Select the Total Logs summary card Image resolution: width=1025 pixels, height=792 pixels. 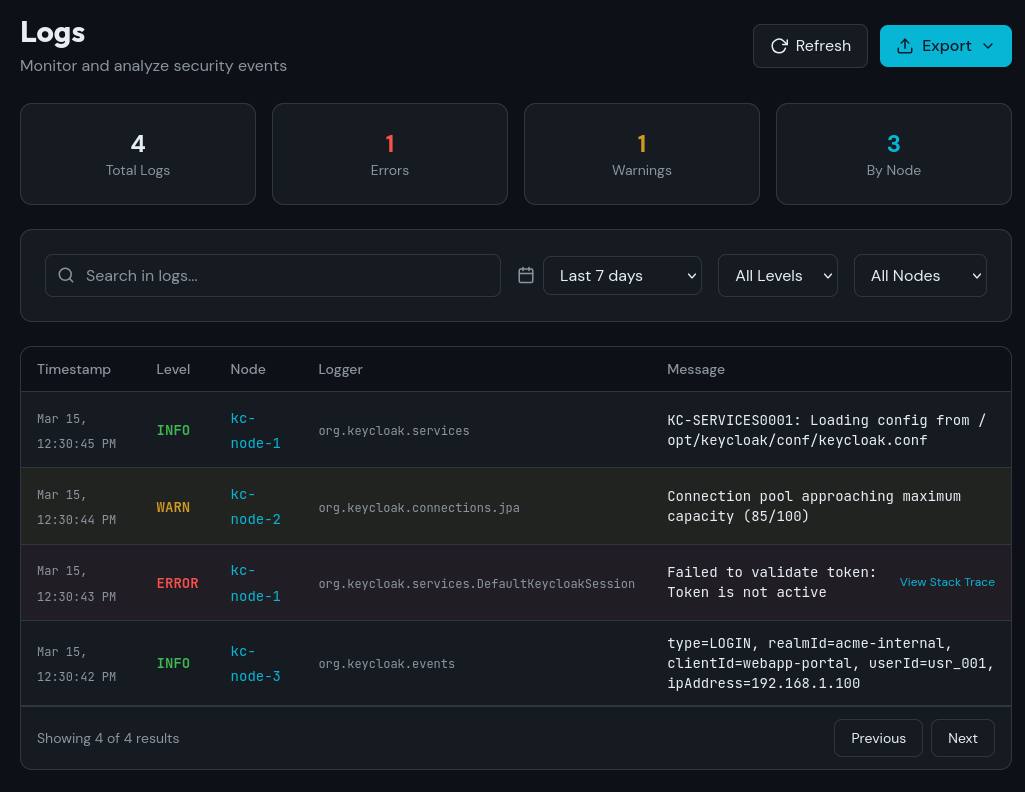click(138, 154)
